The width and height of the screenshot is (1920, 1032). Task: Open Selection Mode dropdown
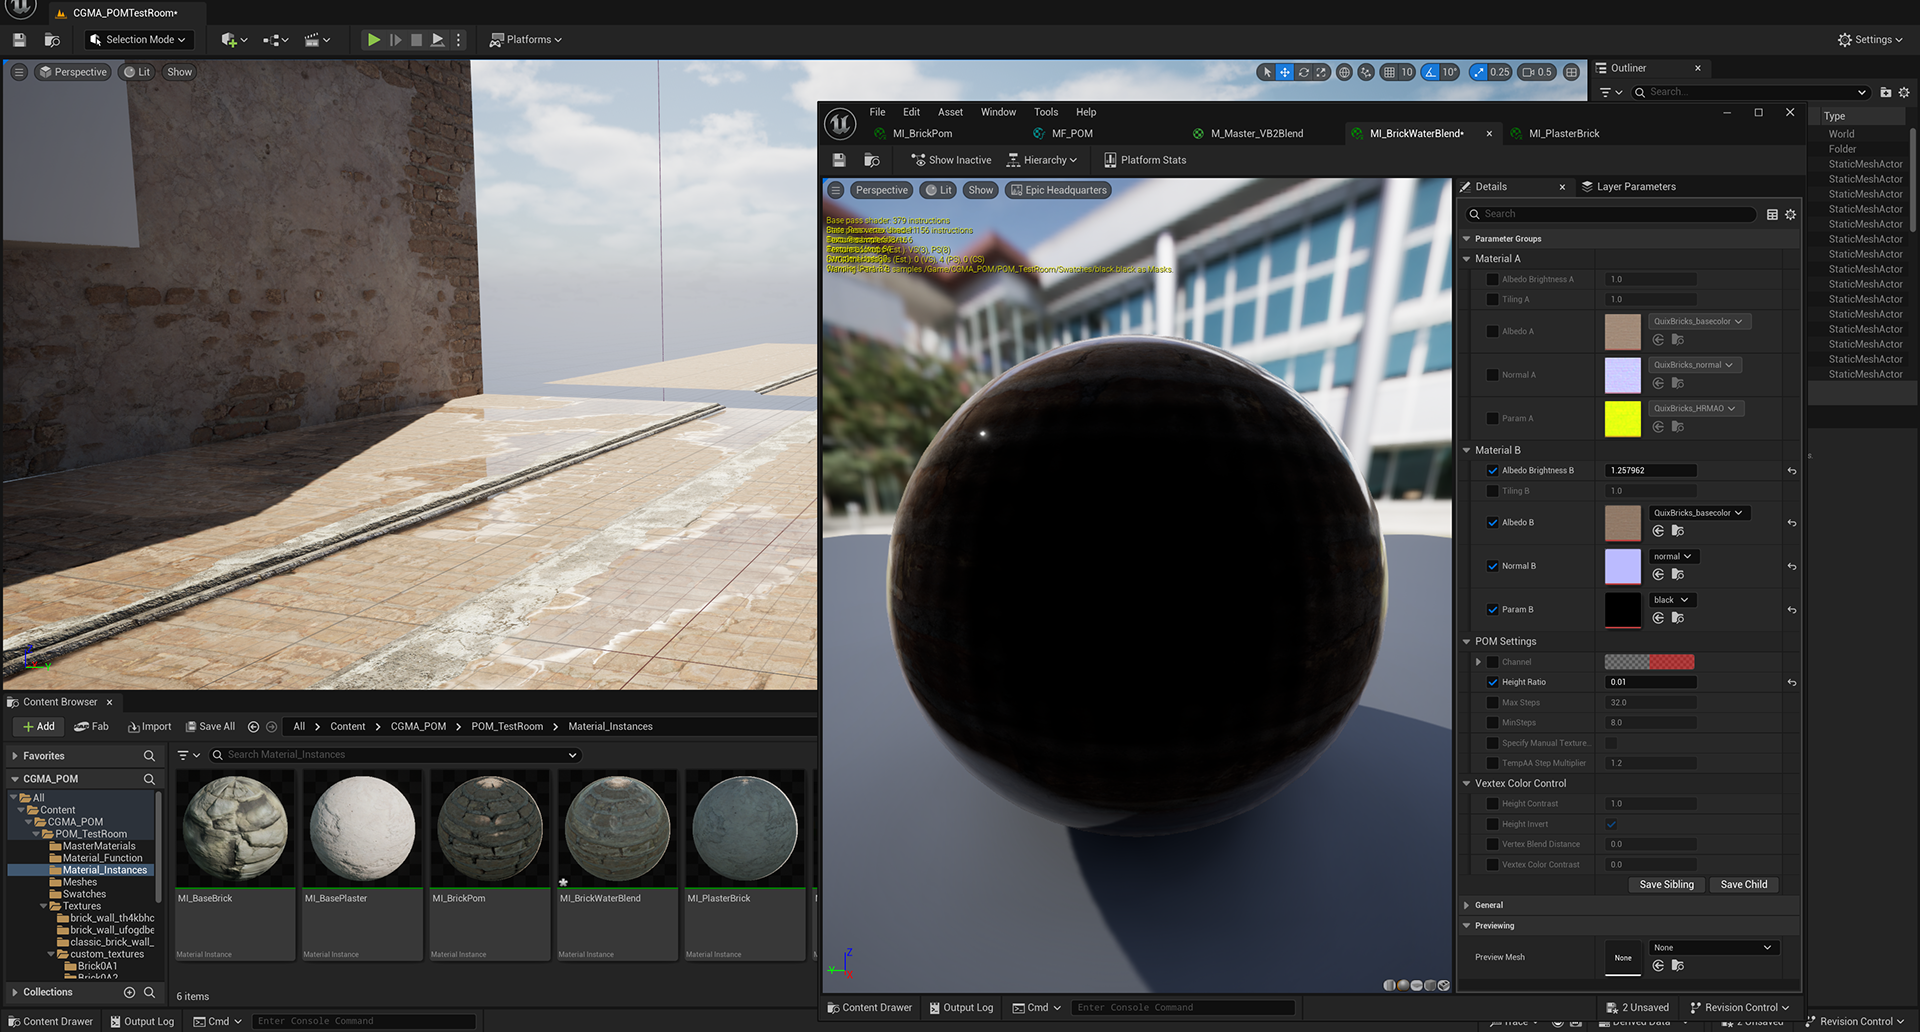[x=138, y=40]
